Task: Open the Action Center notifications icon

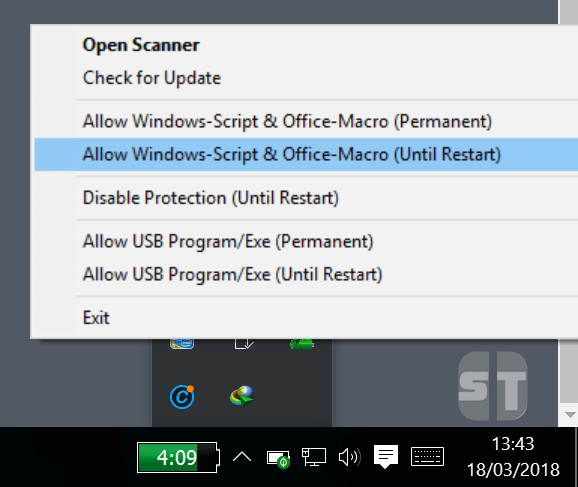Action: [386, 457]
